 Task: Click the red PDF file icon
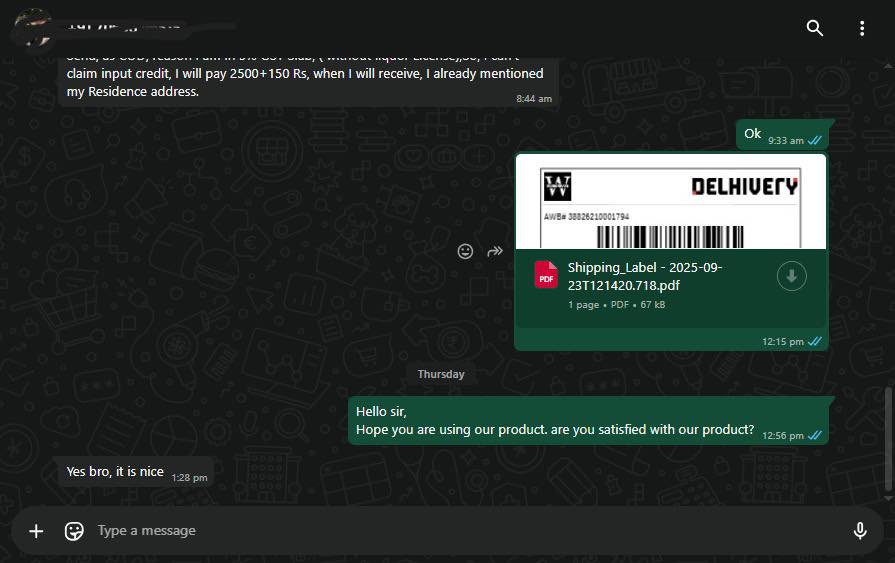coord(546,275)
